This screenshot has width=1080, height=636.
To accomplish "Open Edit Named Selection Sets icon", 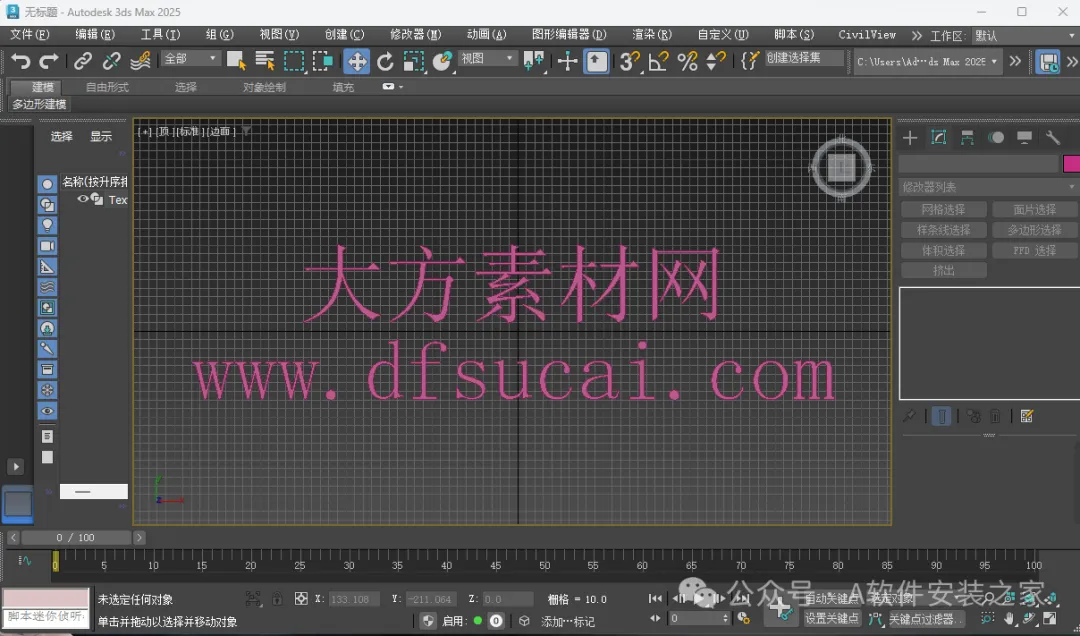I will (x=749, y=61).
